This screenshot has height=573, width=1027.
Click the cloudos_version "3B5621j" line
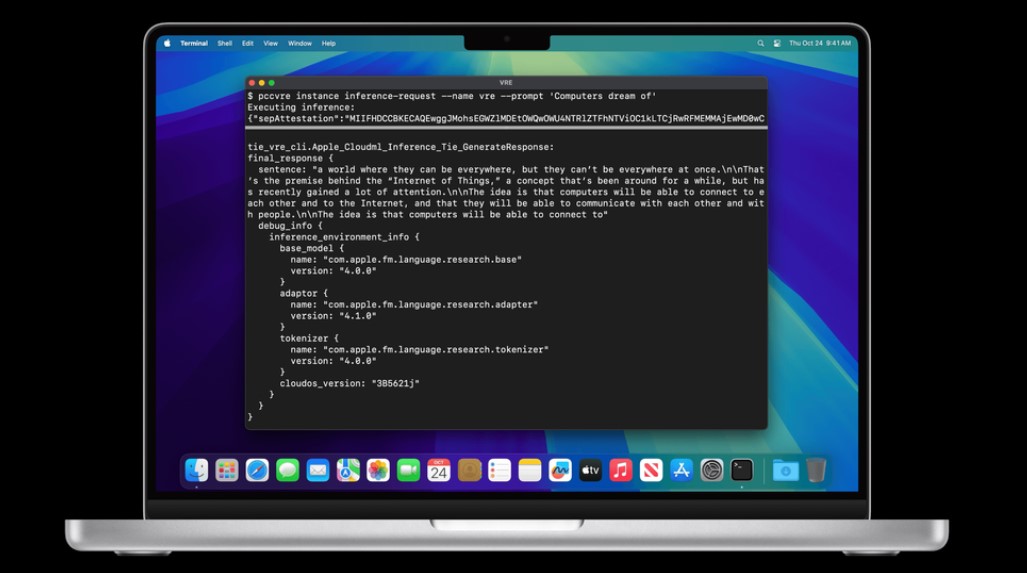coord(349,384)
